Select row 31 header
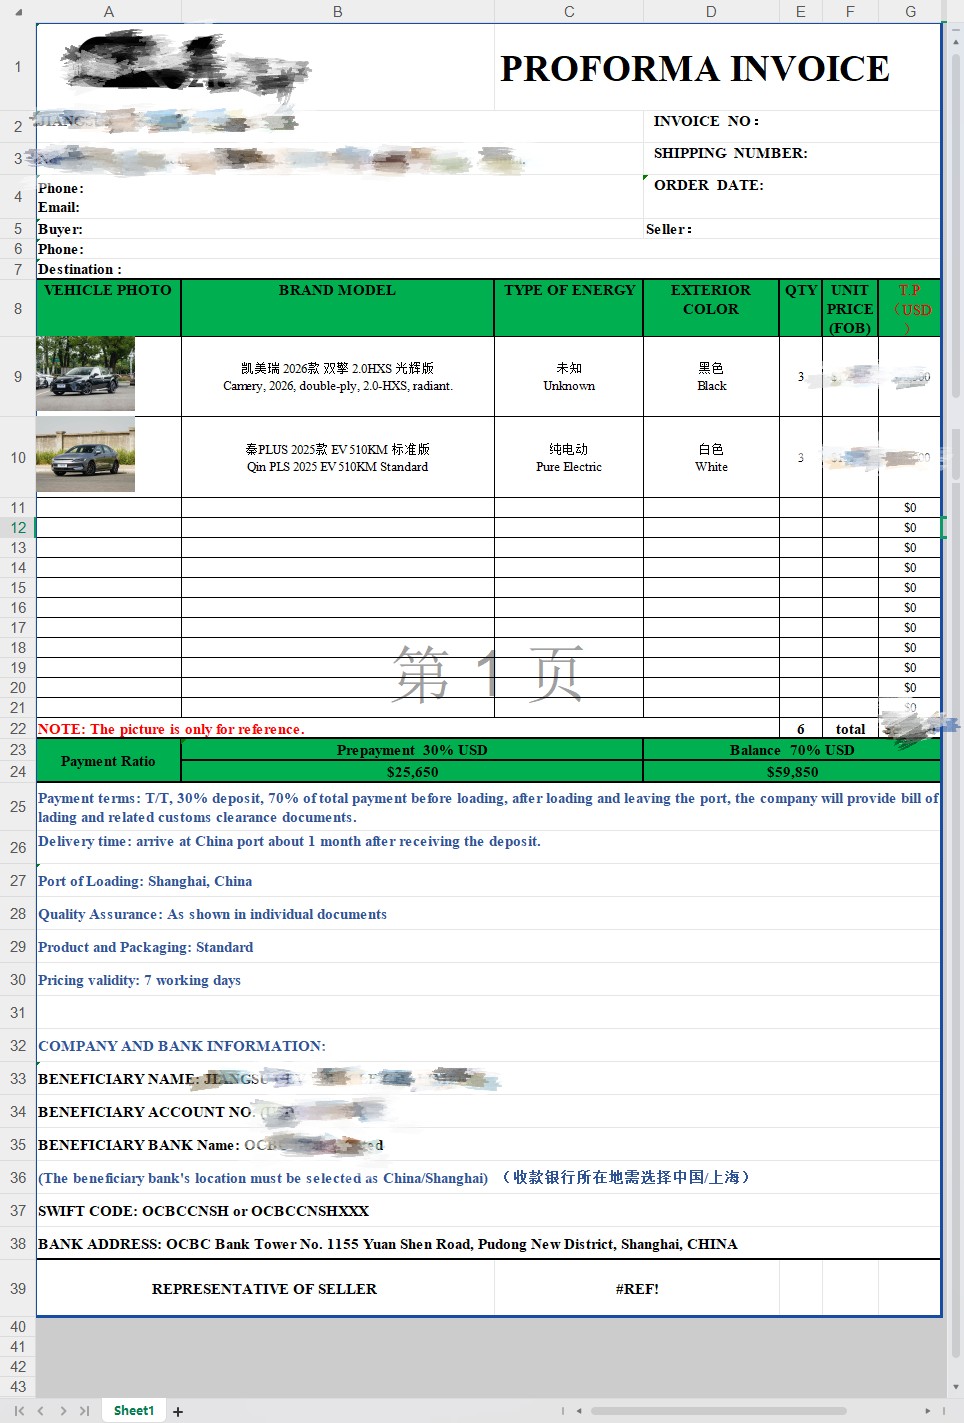964x1423 pixels. click(x=18, y=1012)
